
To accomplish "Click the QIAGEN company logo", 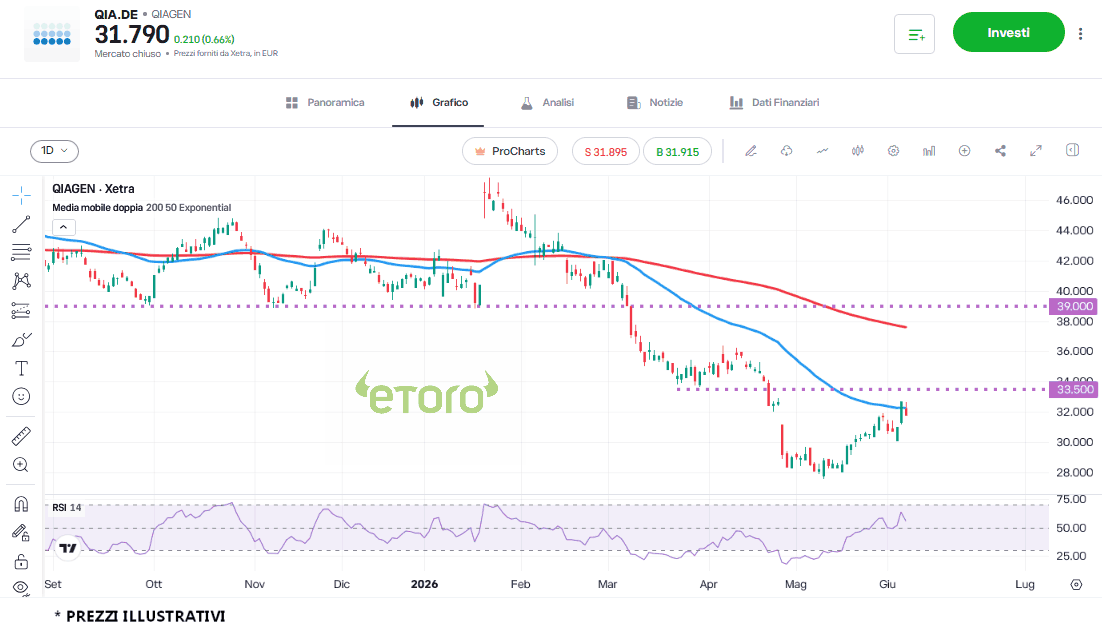I will [52, 34].
